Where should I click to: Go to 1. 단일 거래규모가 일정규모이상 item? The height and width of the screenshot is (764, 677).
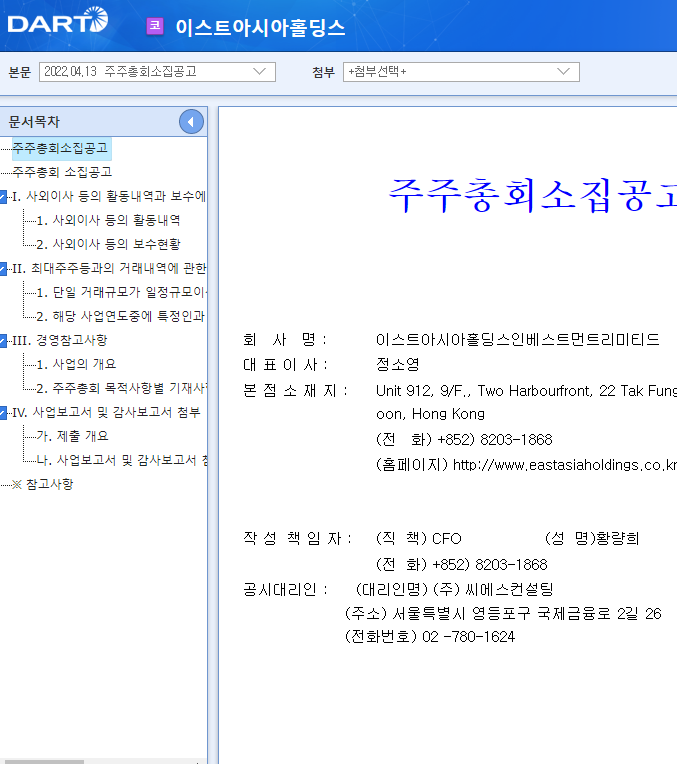pyautogui.click(x=122, y=292)
